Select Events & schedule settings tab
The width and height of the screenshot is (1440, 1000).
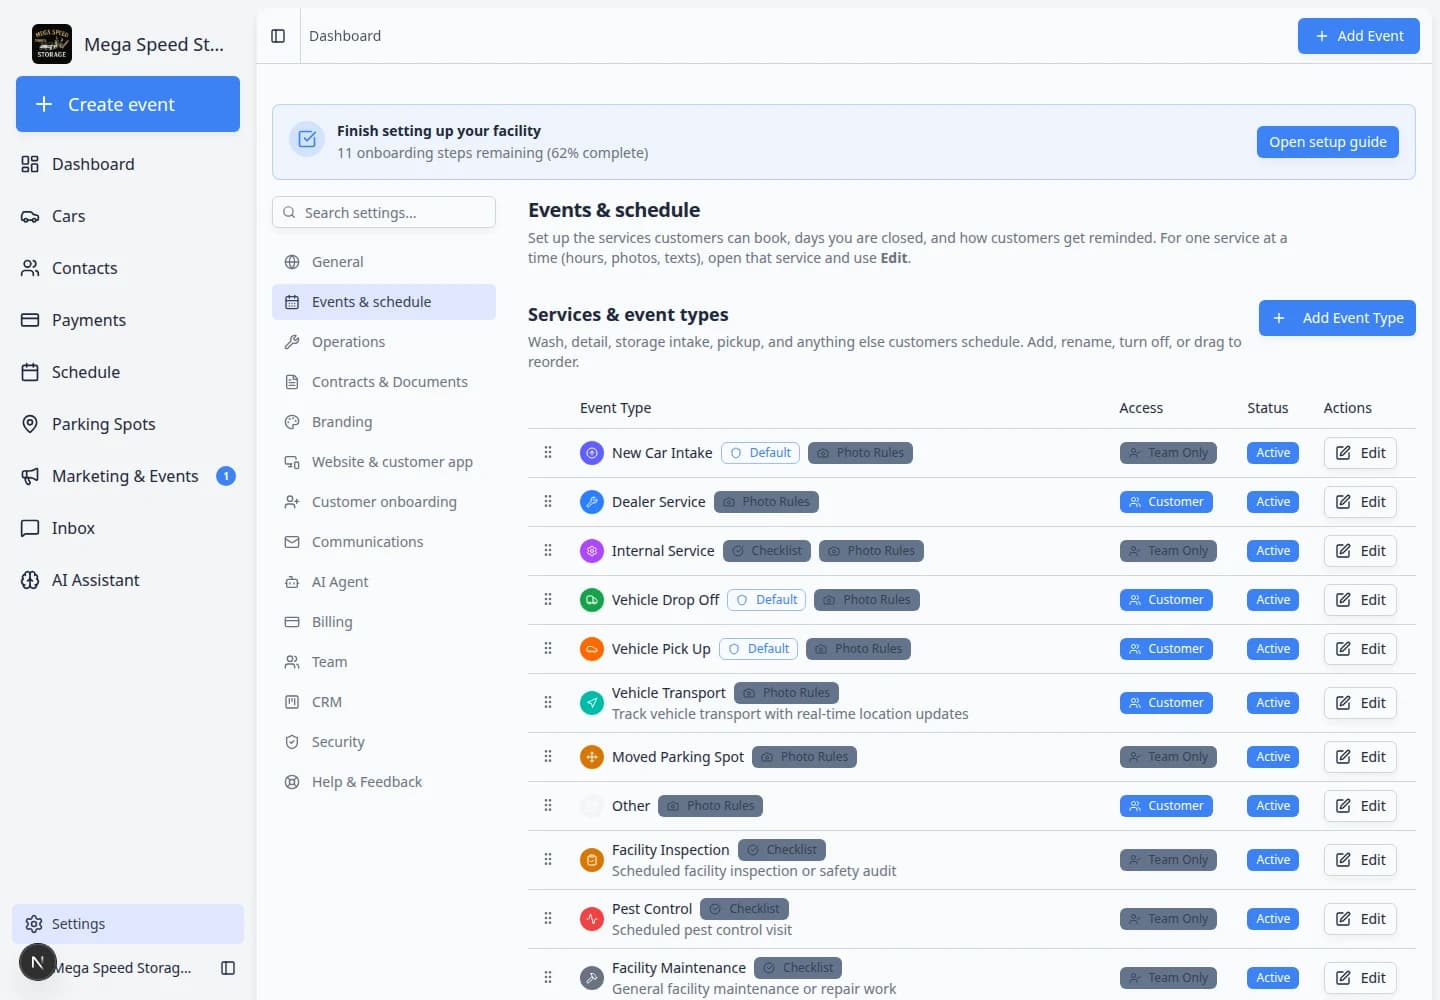tap(384, 302)
